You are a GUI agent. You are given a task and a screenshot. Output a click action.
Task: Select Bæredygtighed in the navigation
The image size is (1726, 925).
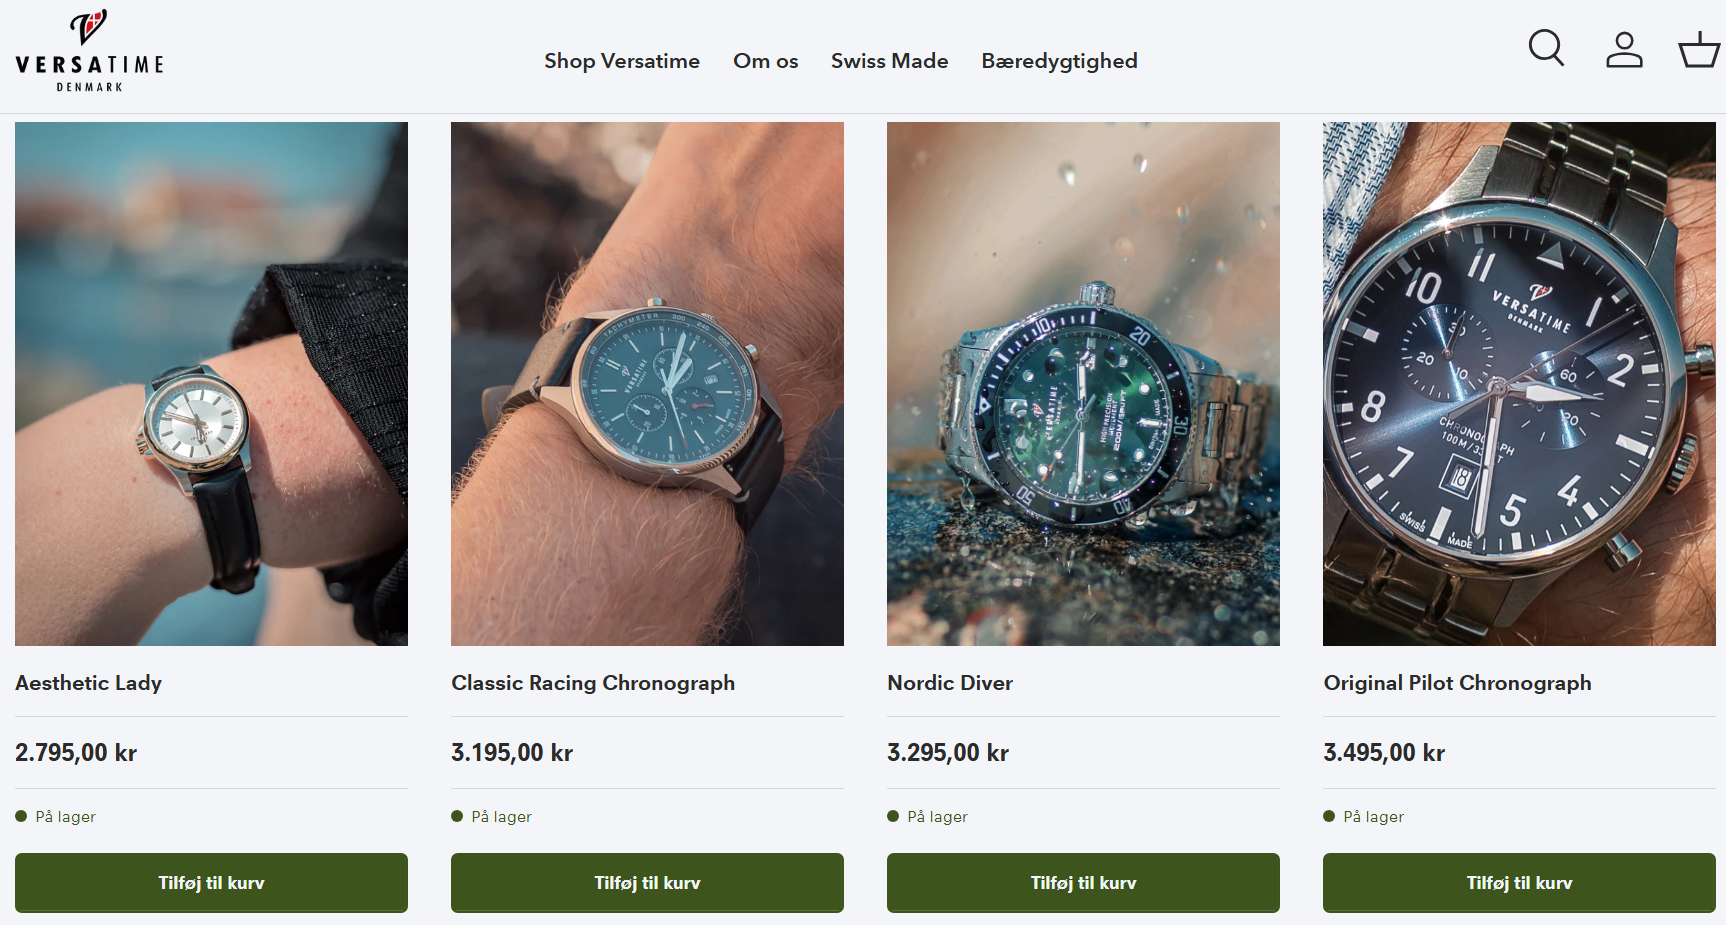pos(1059,61)
